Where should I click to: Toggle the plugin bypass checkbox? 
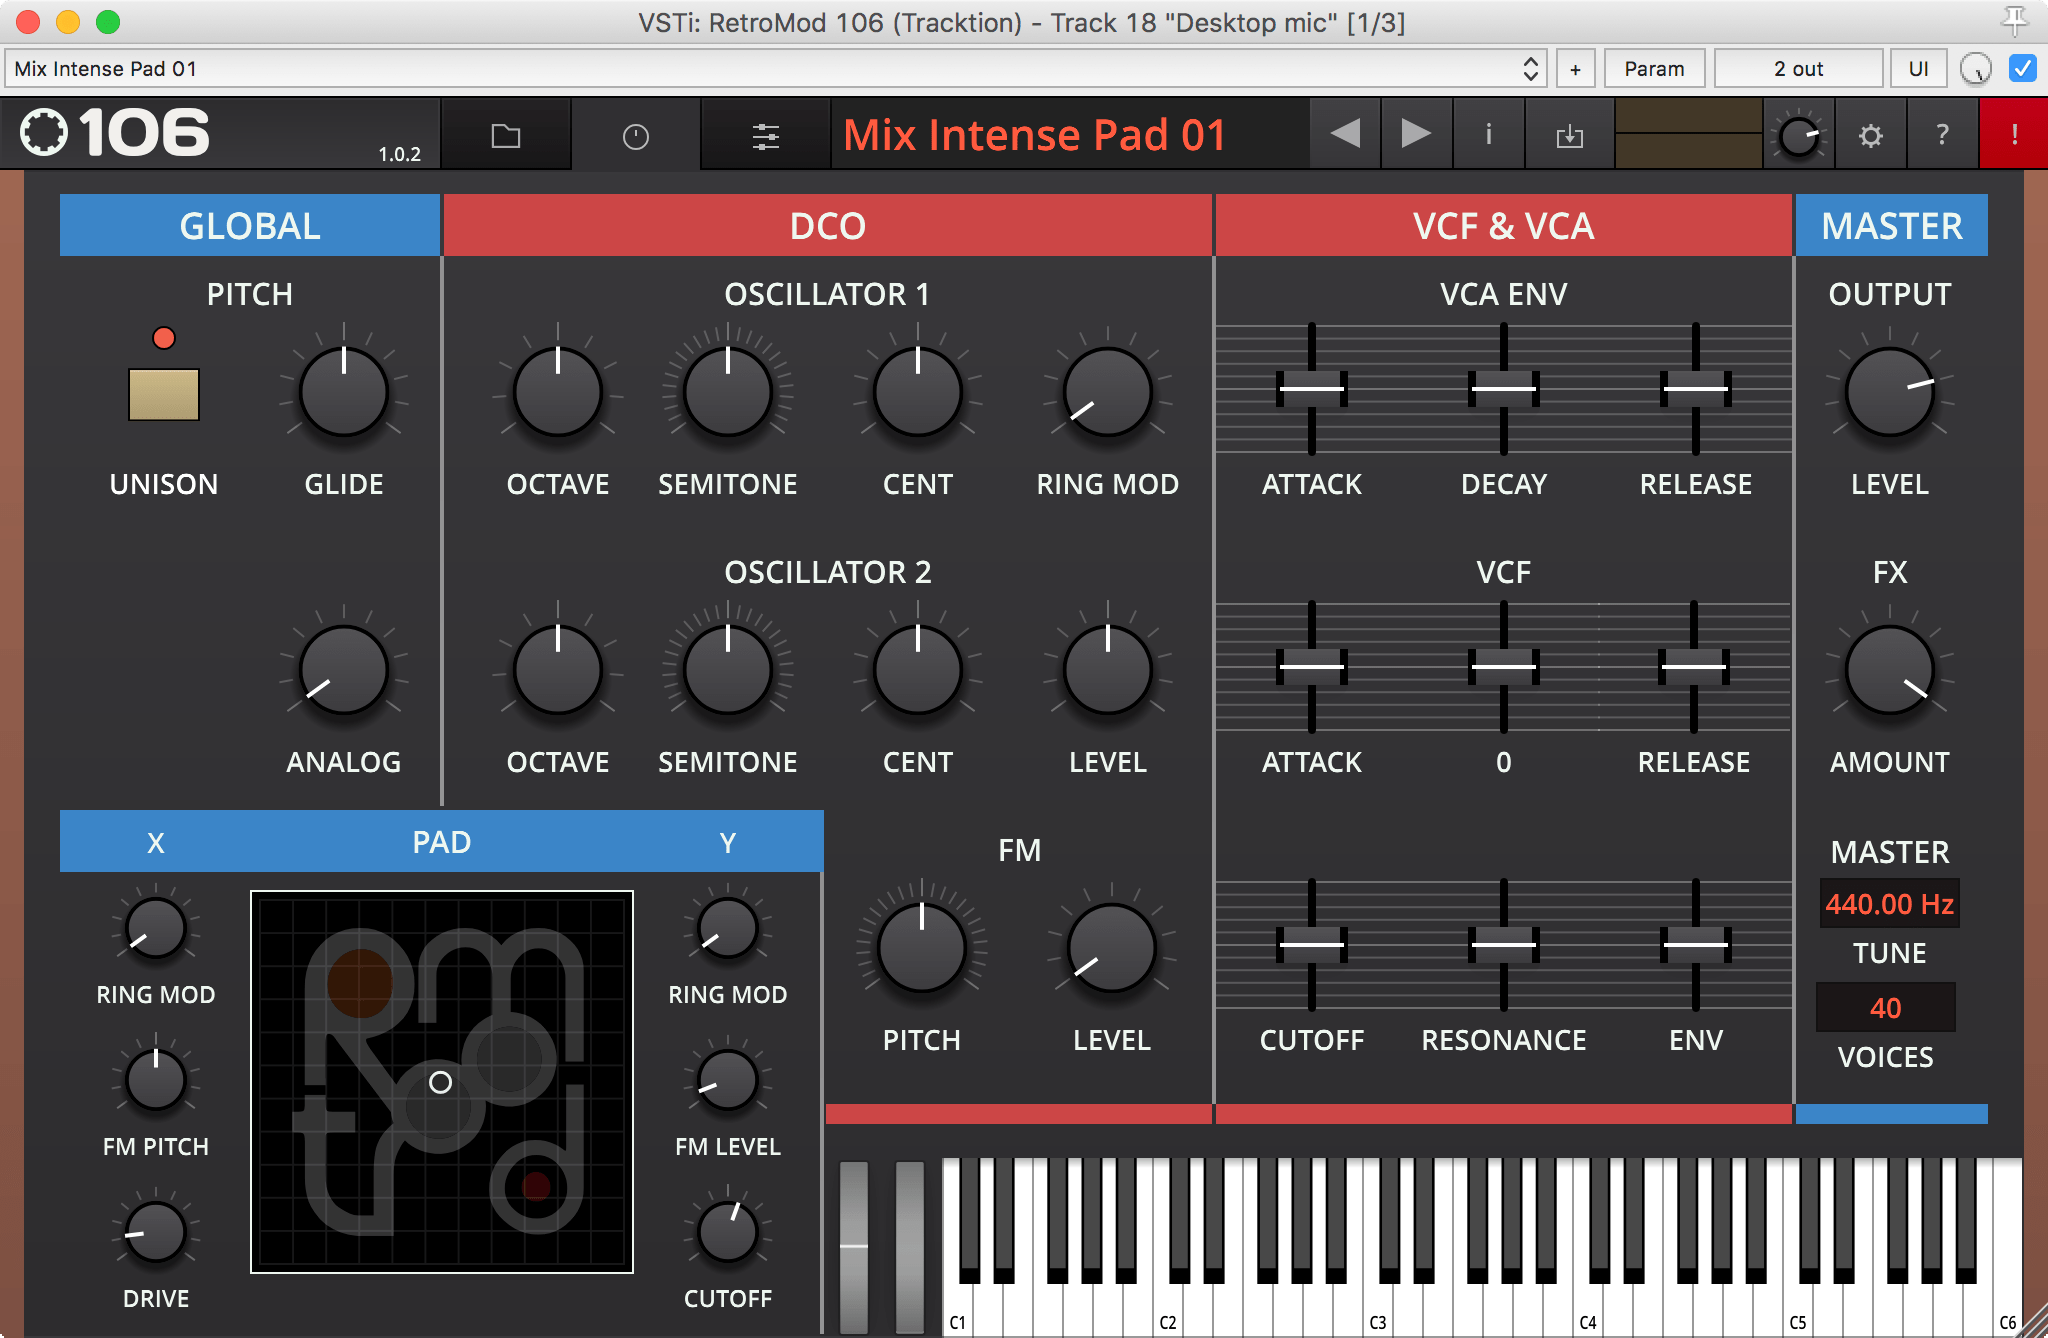2022,68
